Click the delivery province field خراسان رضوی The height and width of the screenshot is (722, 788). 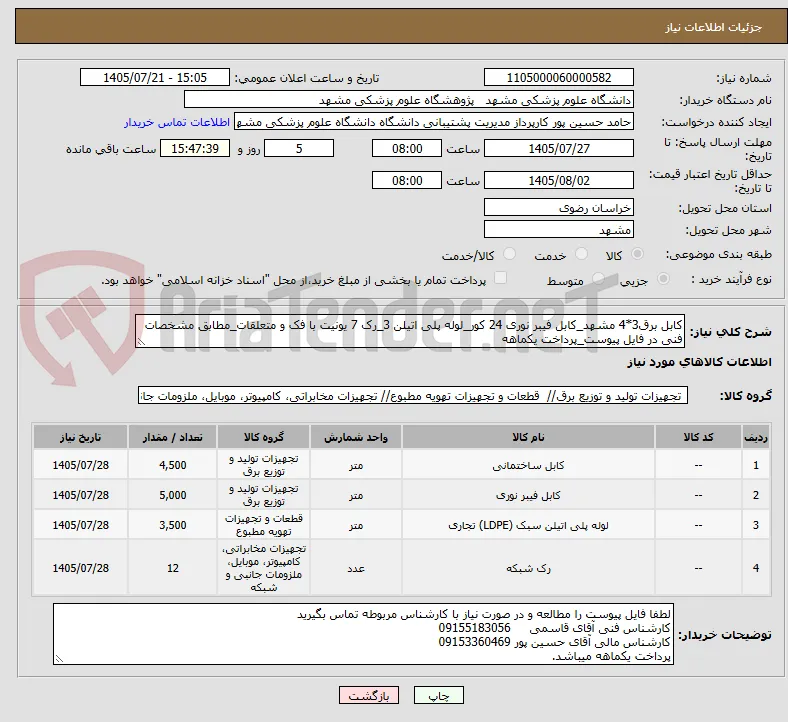click(559, 208)
